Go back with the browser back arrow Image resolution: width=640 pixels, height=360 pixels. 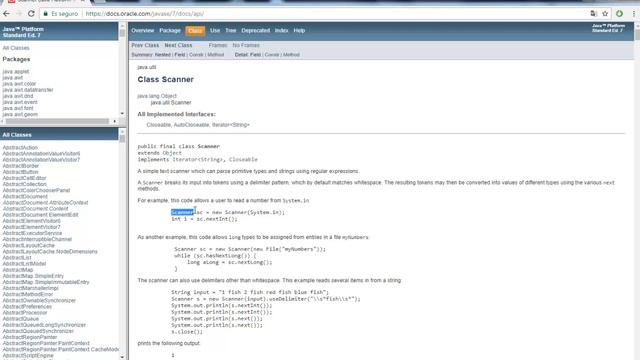tap(6, 13)
